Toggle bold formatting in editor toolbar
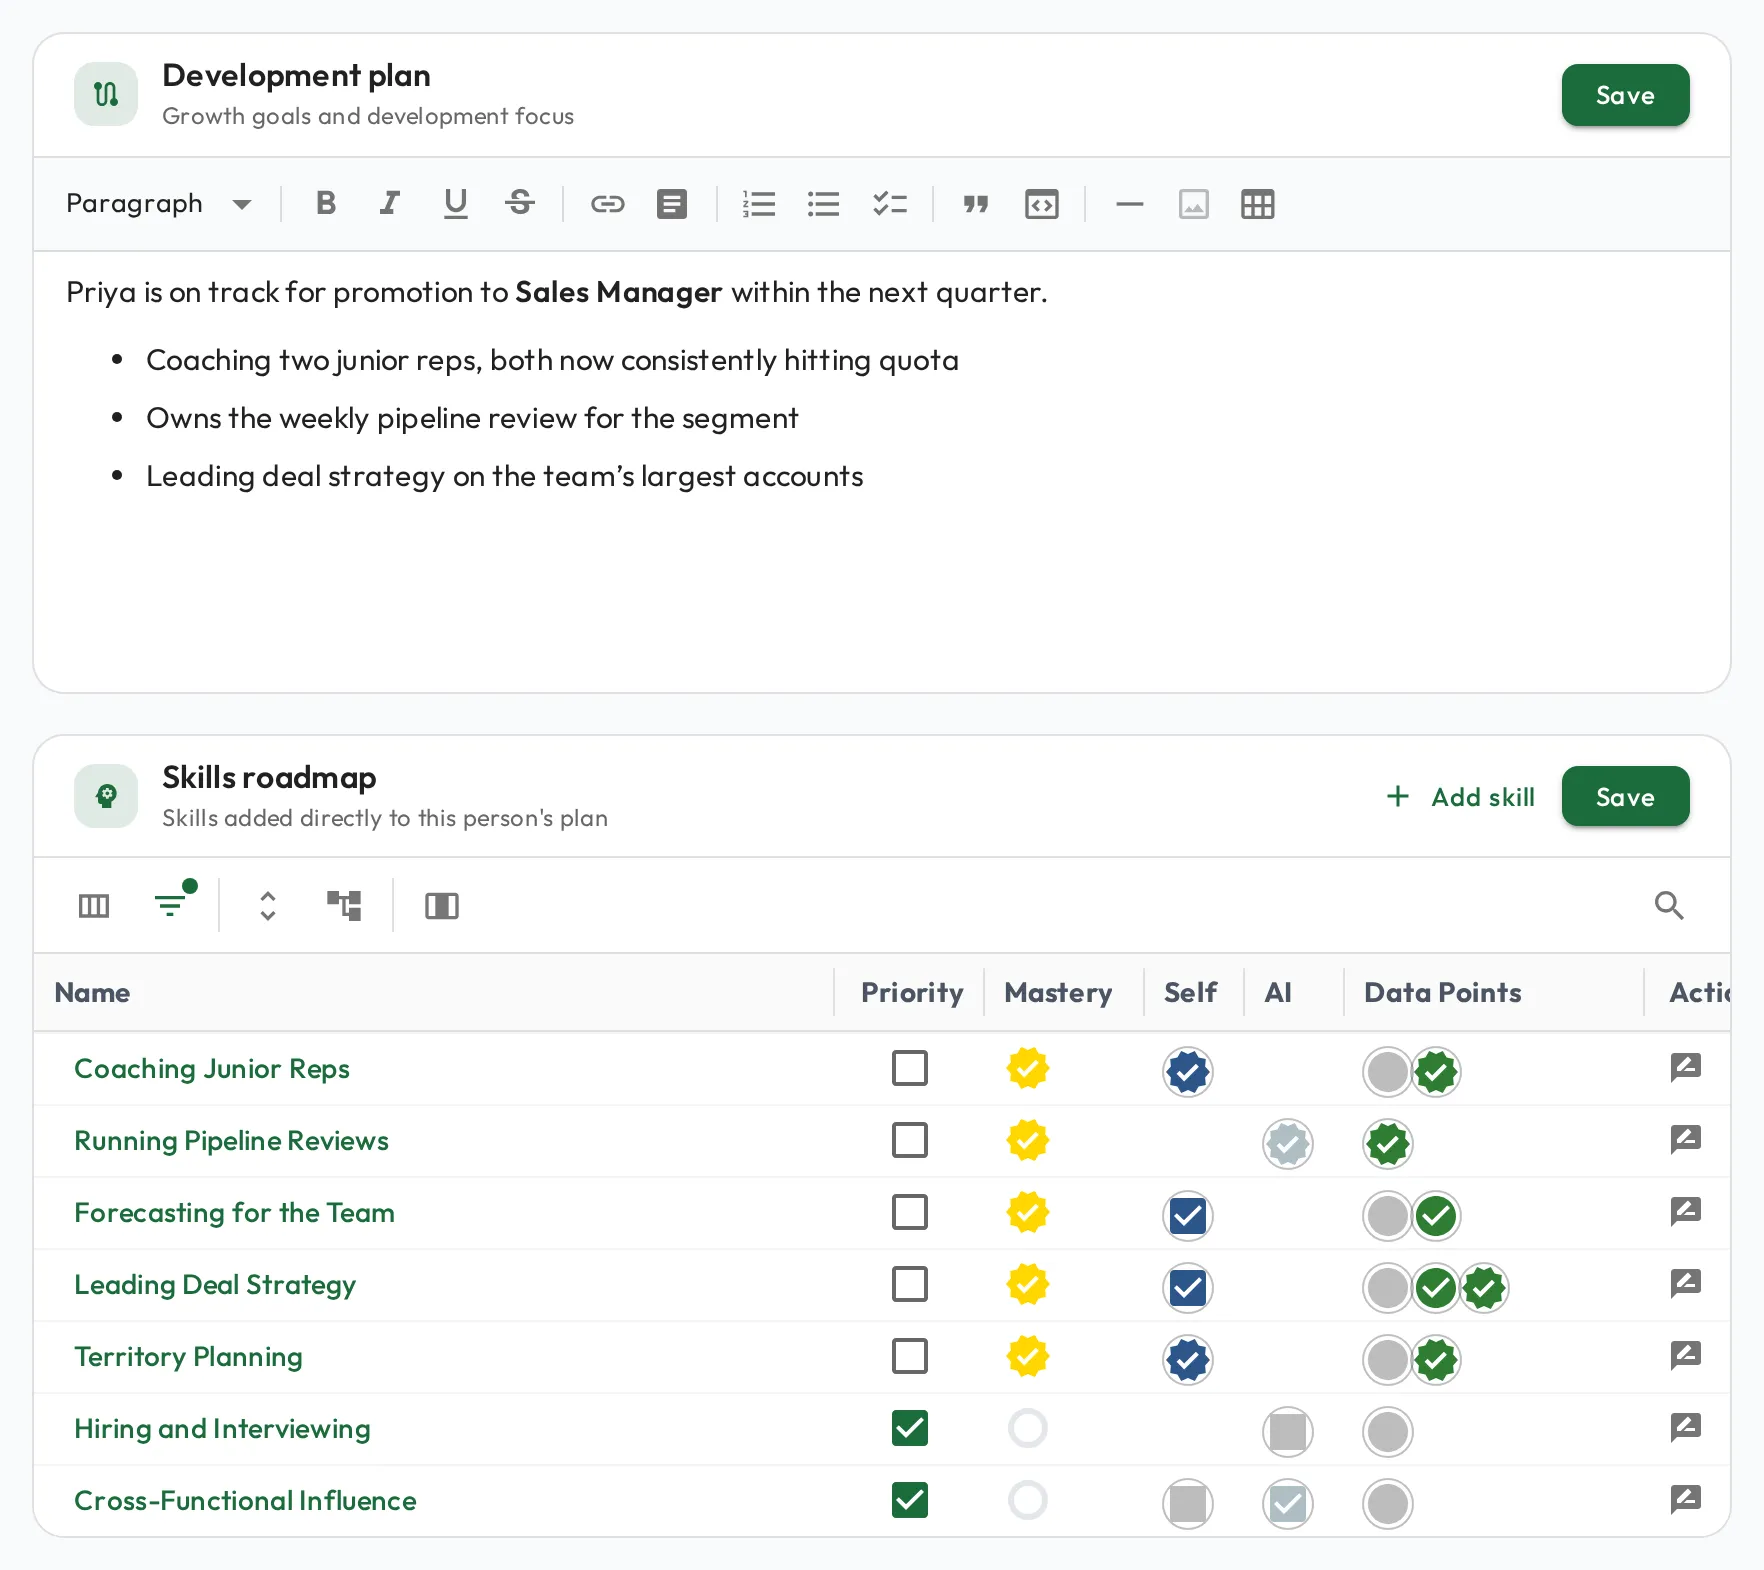Viewport: 1764px width, 1570px height. pos(326,204)
